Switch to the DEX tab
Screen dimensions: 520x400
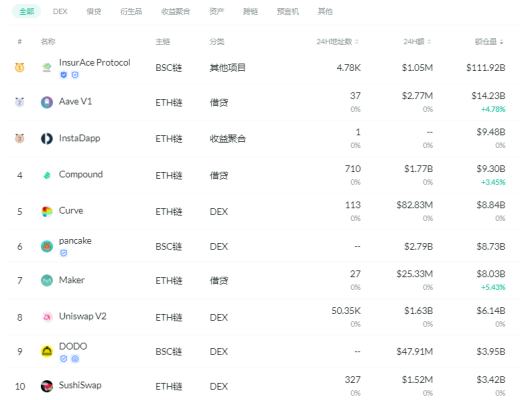click(x=60, y=12)
